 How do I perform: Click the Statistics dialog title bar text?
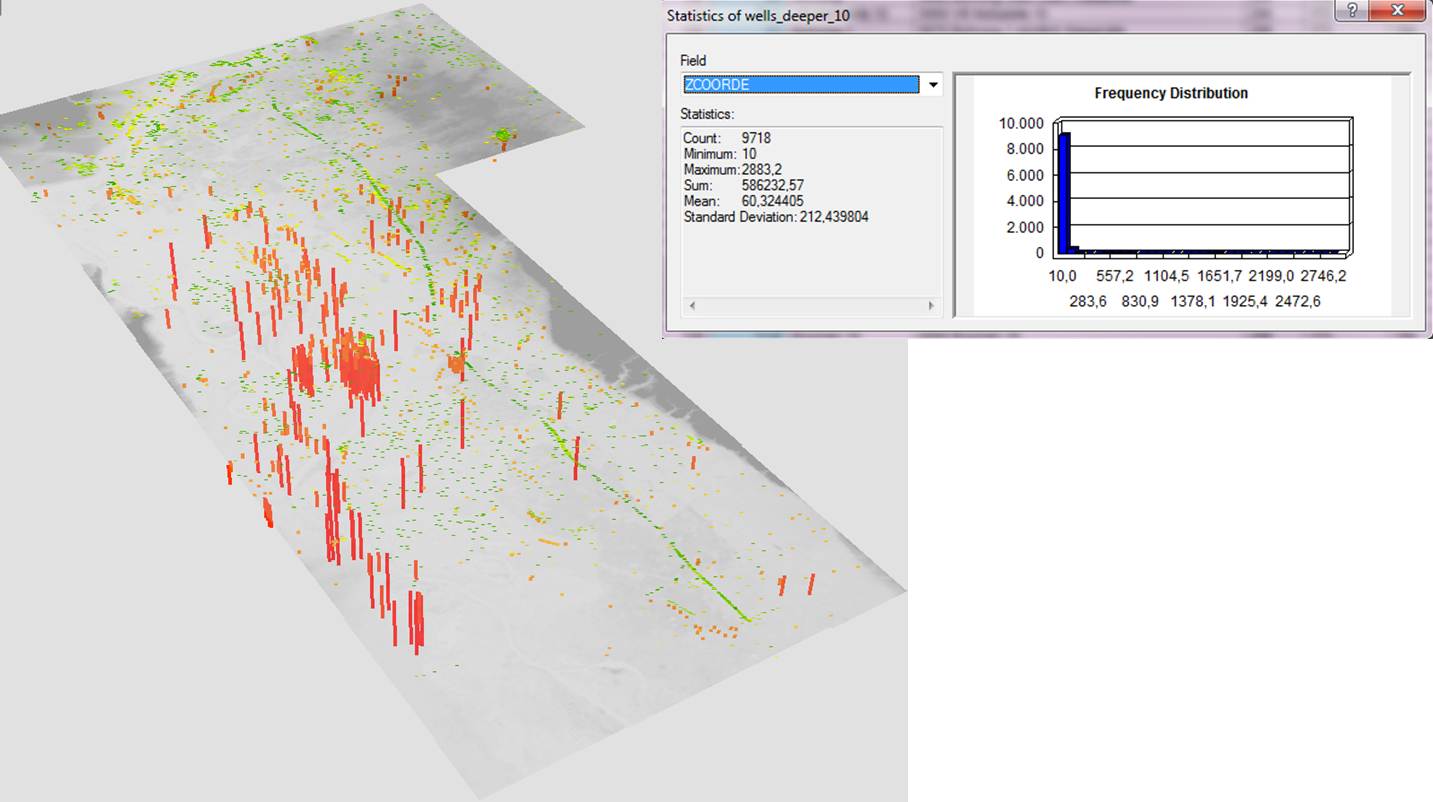(x=758, y=16)
